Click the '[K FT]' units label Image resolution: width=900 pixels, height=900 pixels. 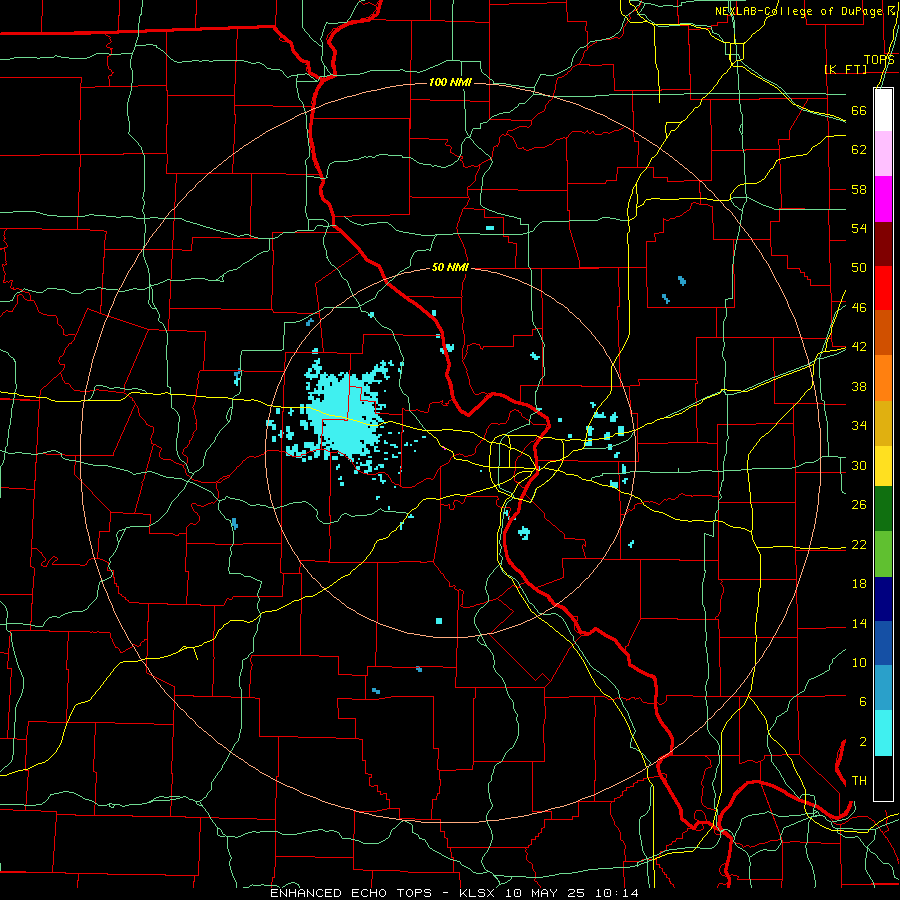tap(845, 69)
